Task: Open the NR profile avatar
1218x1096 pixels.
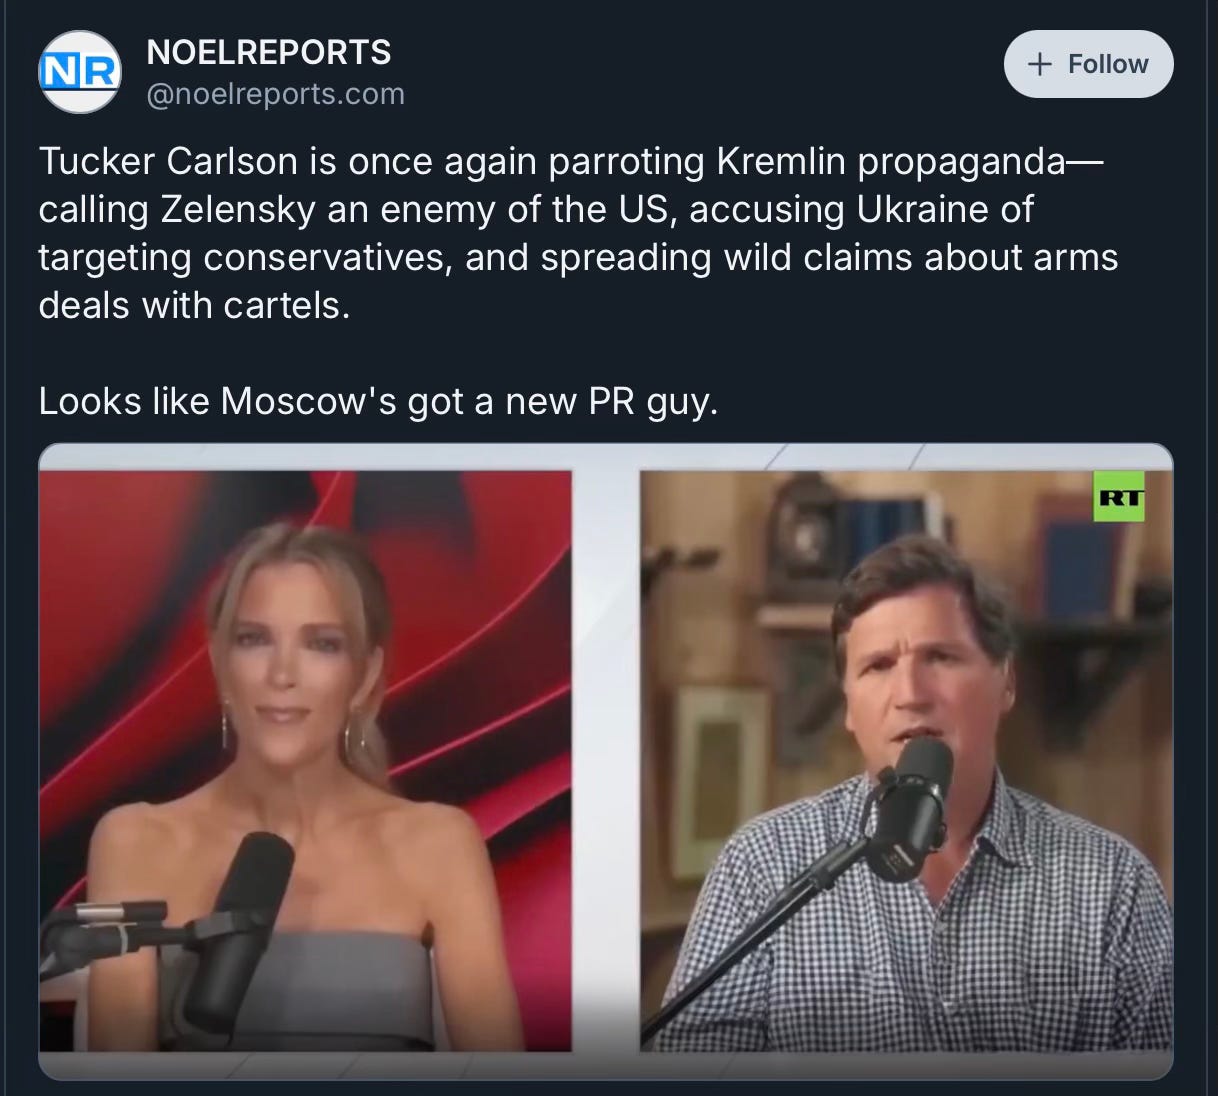Action: coord(80,71)
